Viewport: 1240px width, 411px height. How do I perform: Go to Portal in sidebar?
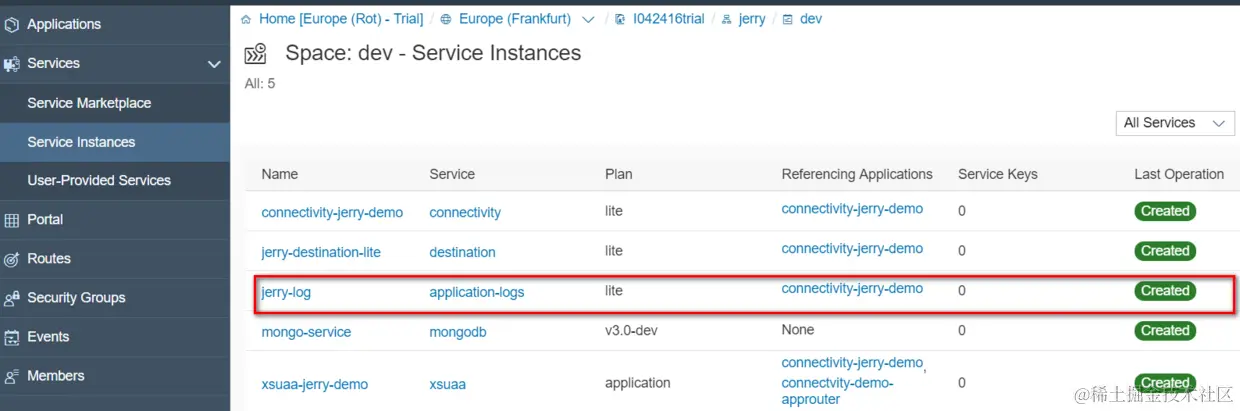45,219
